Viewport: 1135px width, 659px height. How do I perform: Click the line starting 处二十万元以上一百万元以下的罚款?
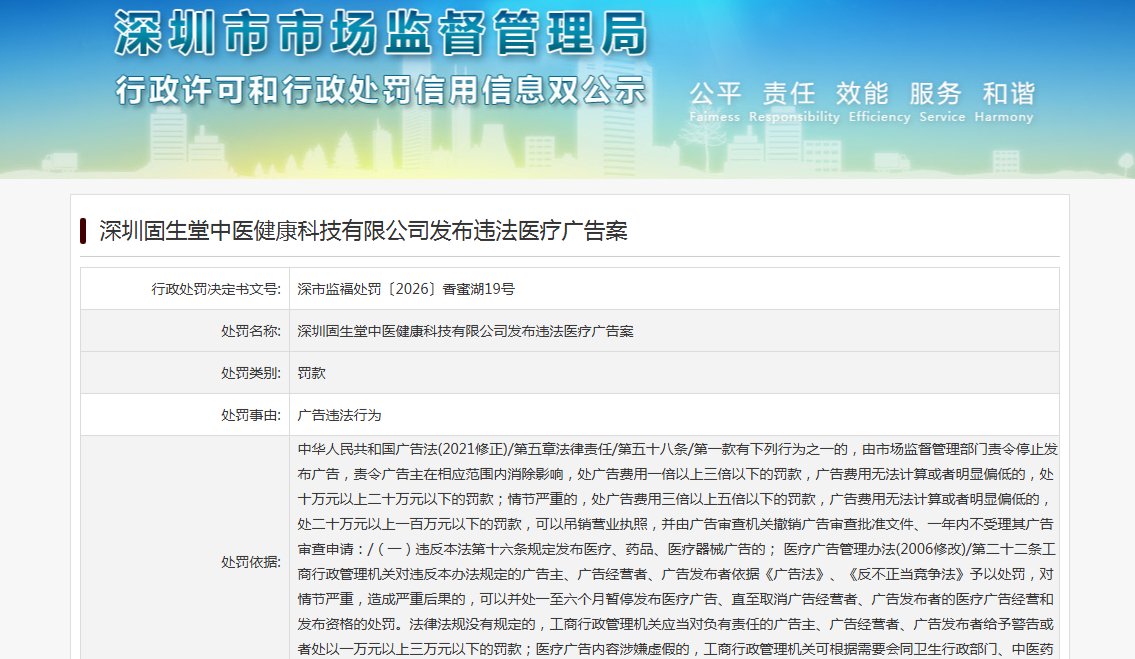(x=675, y=524)
